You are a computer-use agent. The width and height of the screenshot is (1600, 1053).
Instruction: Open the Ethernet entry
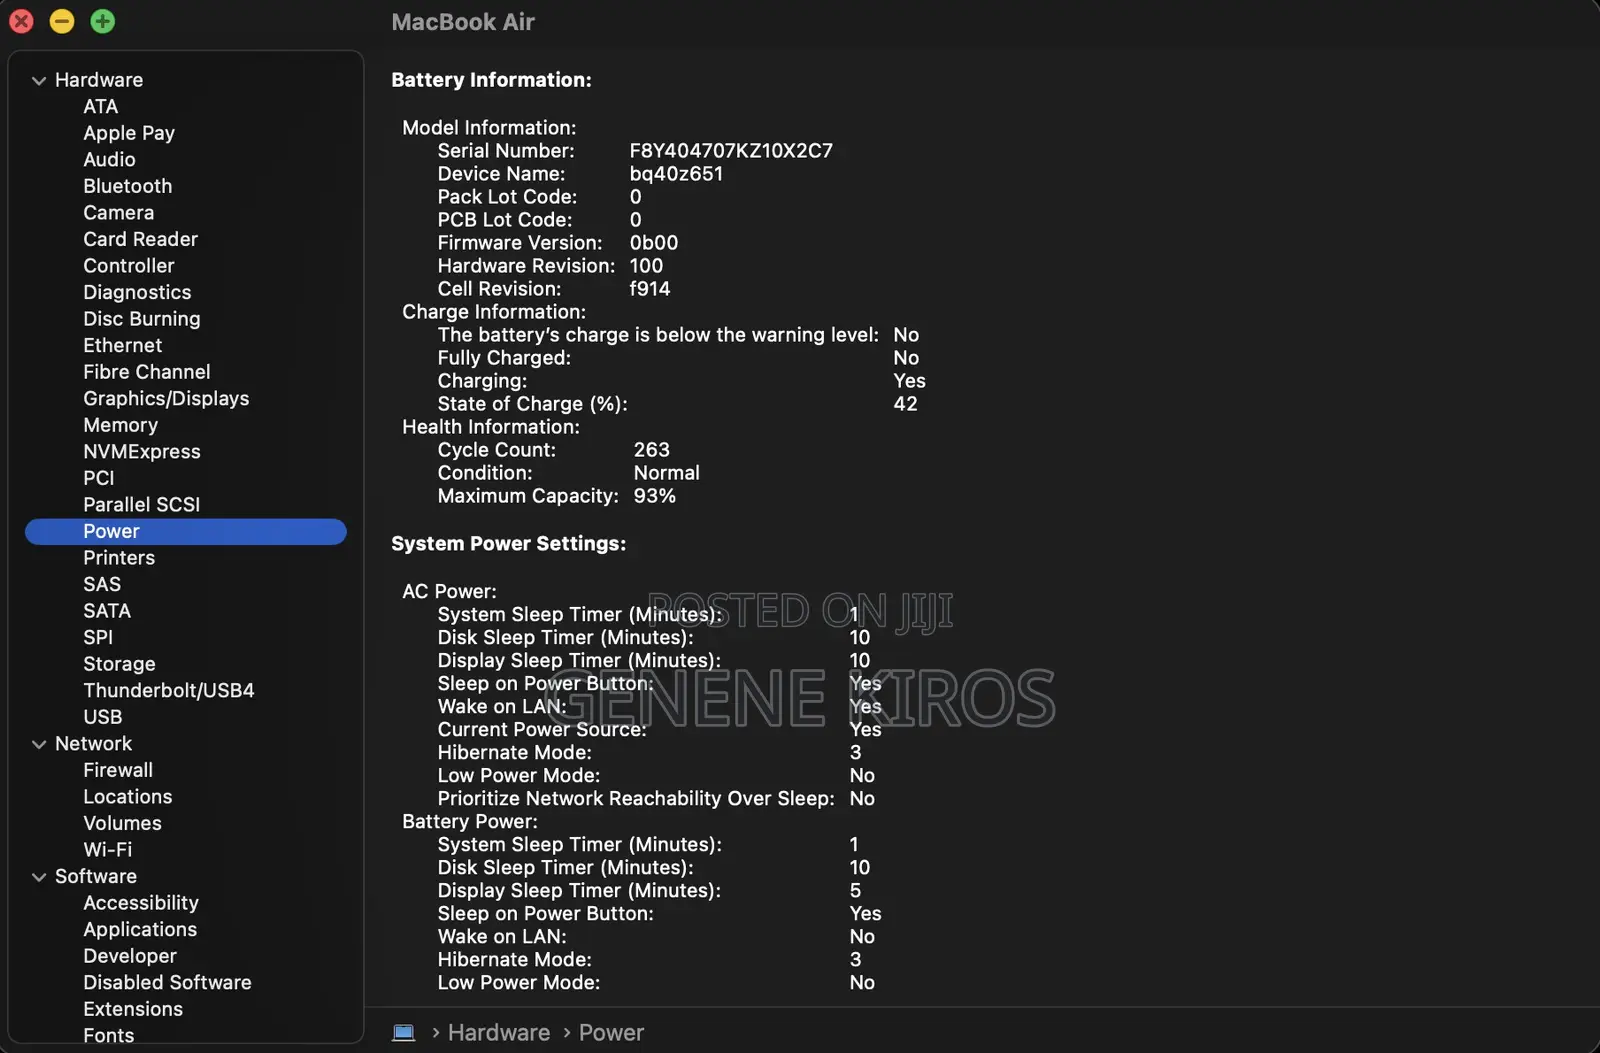coord(123,345)
